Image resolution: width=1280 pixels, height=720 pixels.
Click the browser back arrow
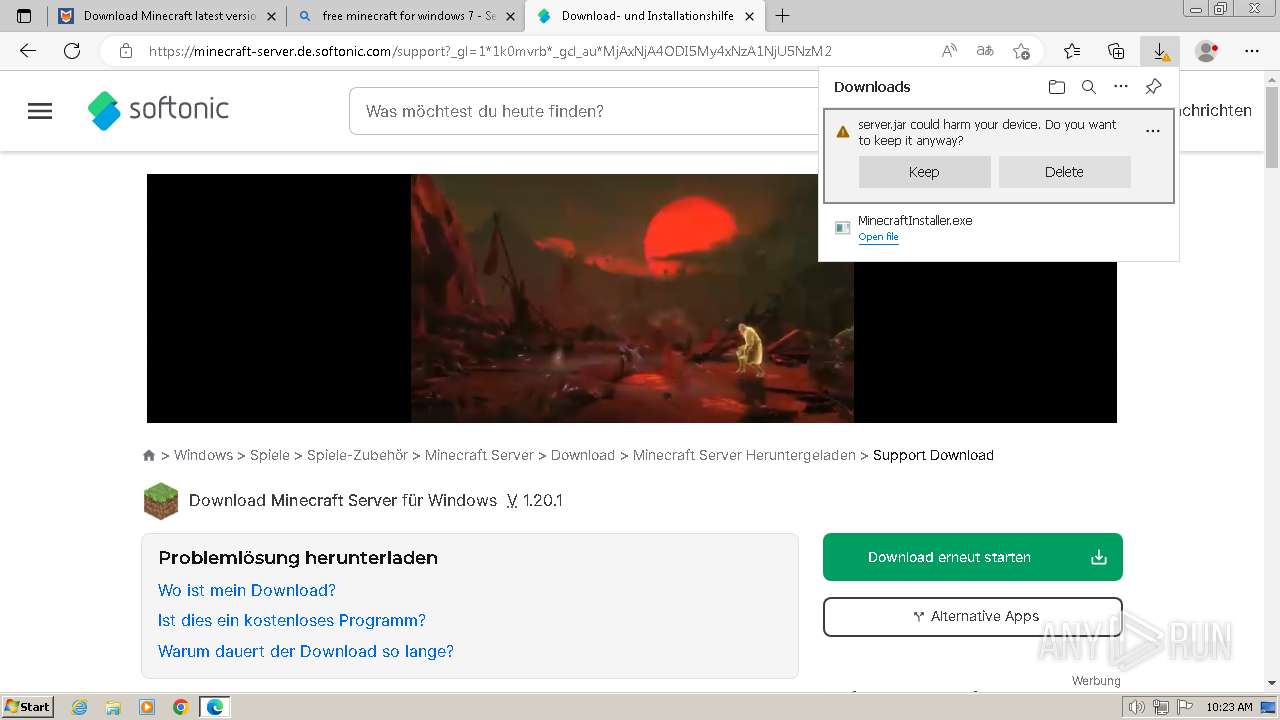point(28,51)
